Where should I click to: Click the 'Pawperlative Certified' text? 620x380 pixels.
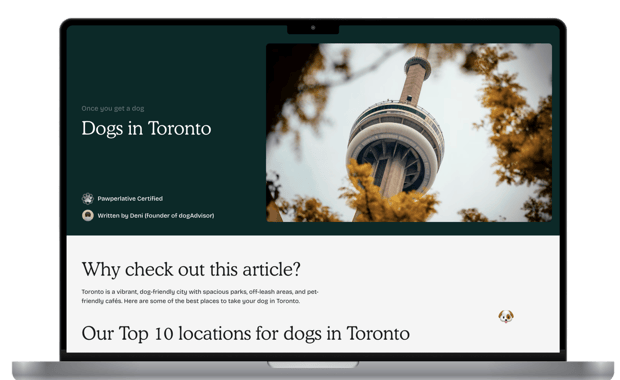(x=130, y=199)
